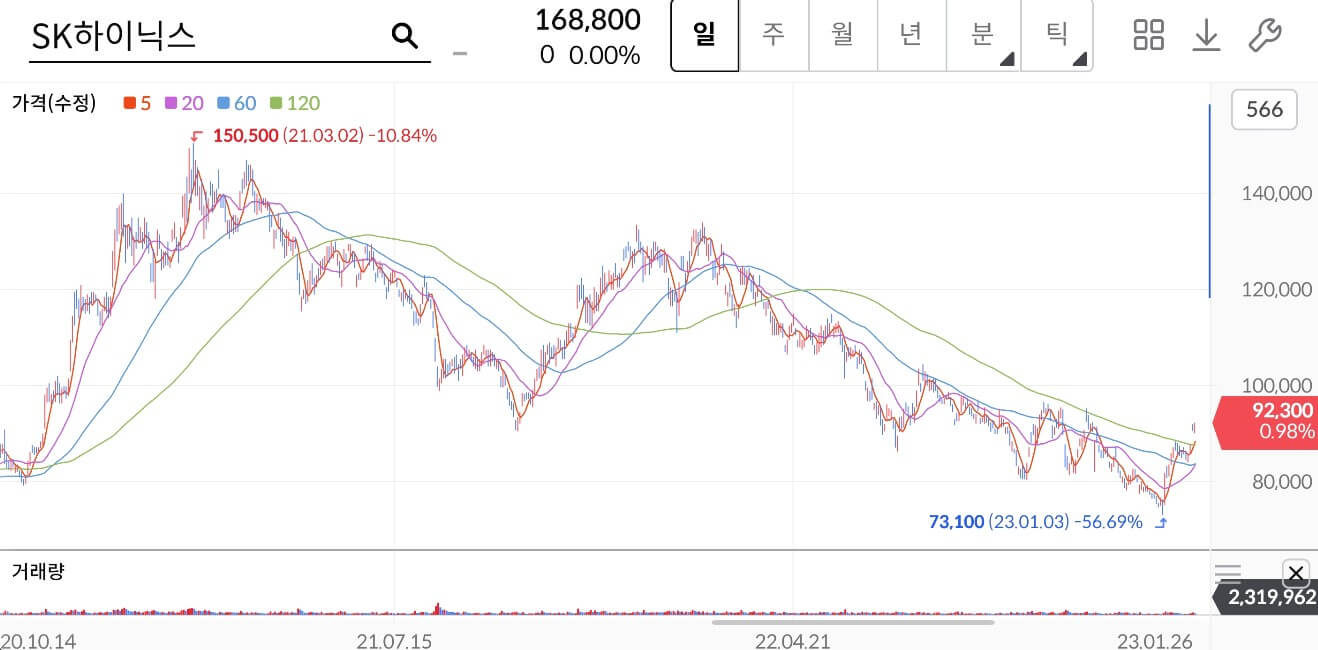
Task: Click the 거래량 volume label
Action: [x=38, y=571]
